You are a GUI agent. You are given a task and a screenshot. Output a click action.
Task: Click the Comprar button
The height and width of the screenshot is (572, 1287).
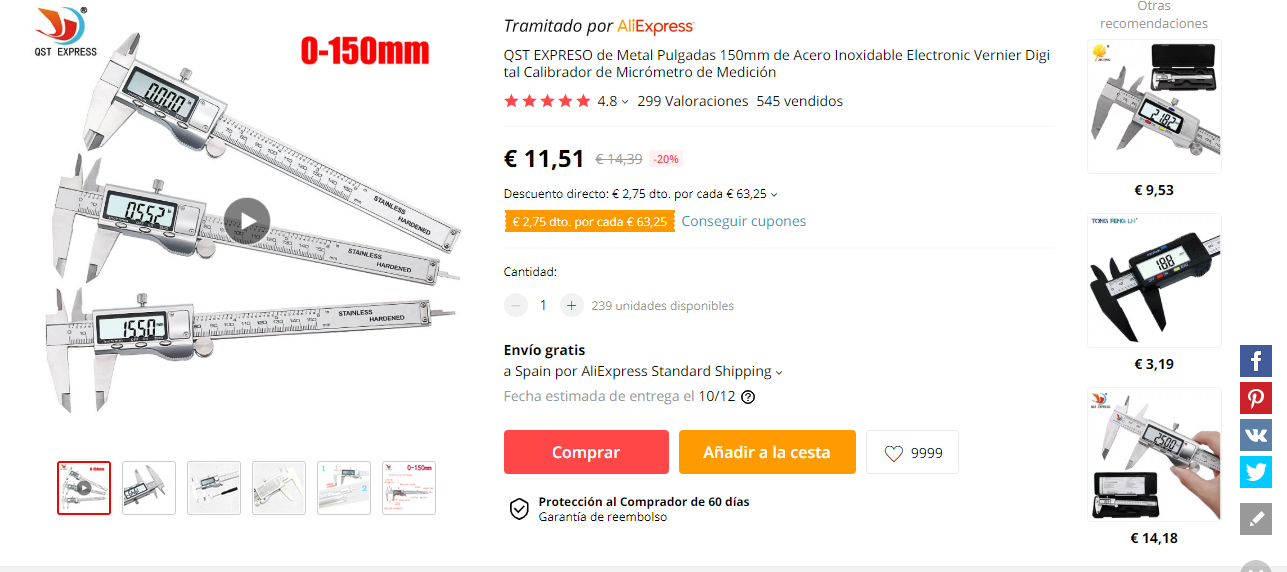586,452
